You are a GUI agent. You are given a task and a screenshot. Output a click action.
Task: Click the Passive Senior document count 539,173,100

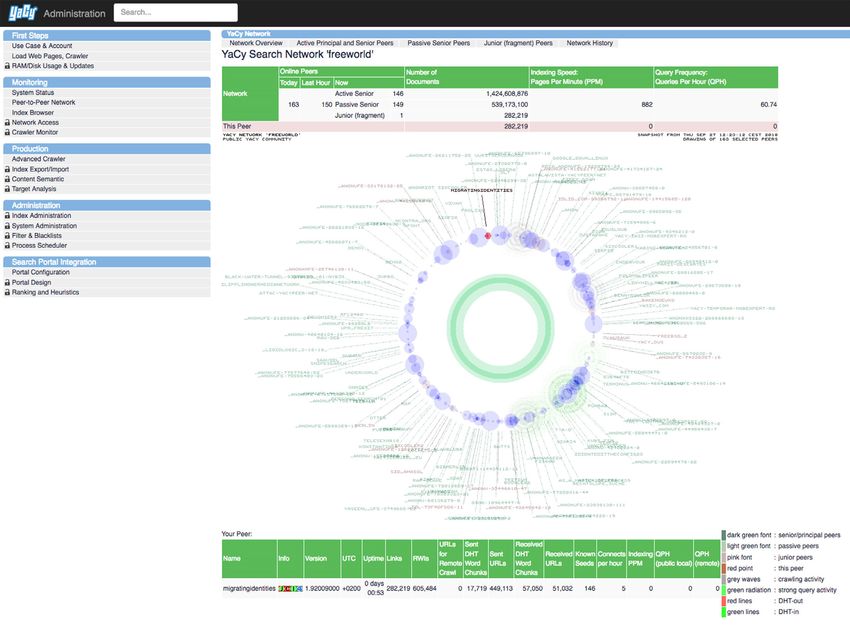510,105
